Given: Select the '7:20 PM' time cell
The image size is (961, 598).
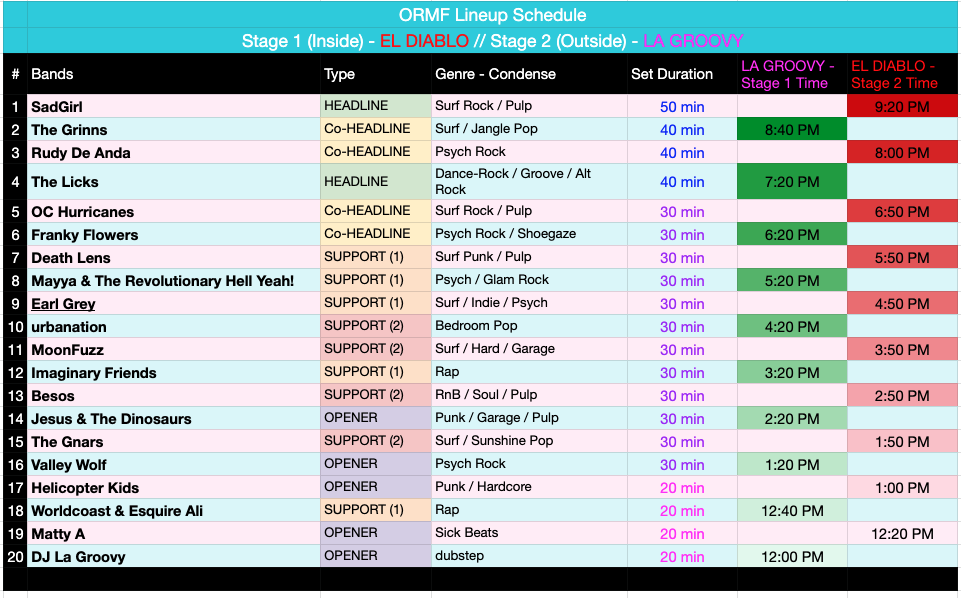Looking at the screenshot, I should pos(792,182).
